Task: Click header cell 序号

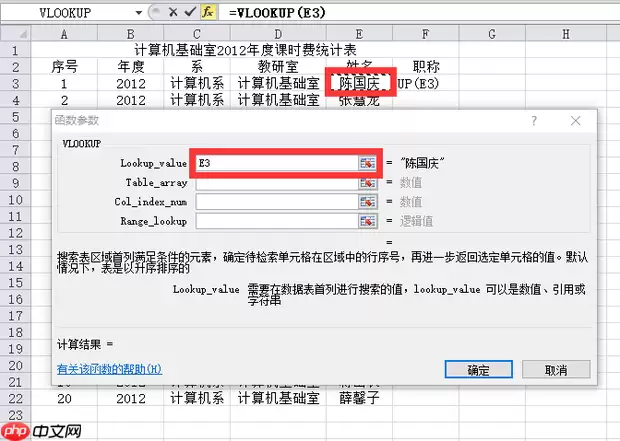Action: (x=64, y=67)
